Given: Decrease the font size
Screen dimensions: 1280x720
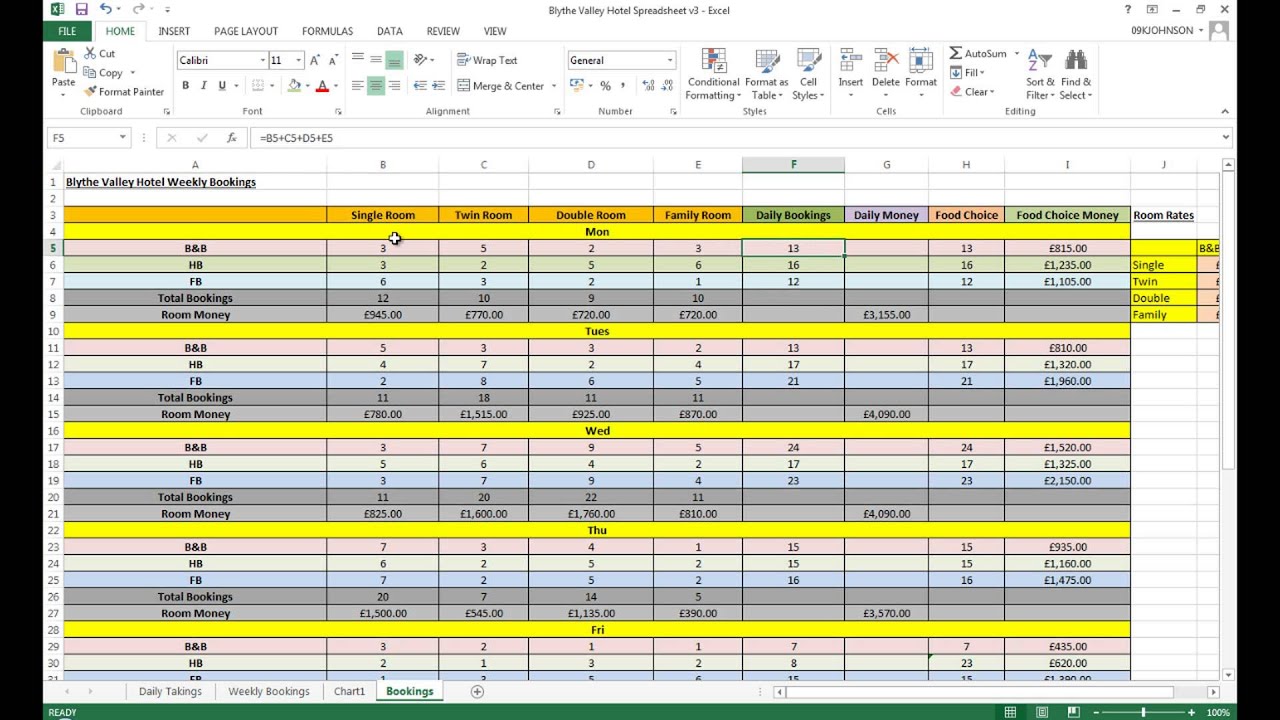Looking at the screenshot, I should click(x=332, y=60).
